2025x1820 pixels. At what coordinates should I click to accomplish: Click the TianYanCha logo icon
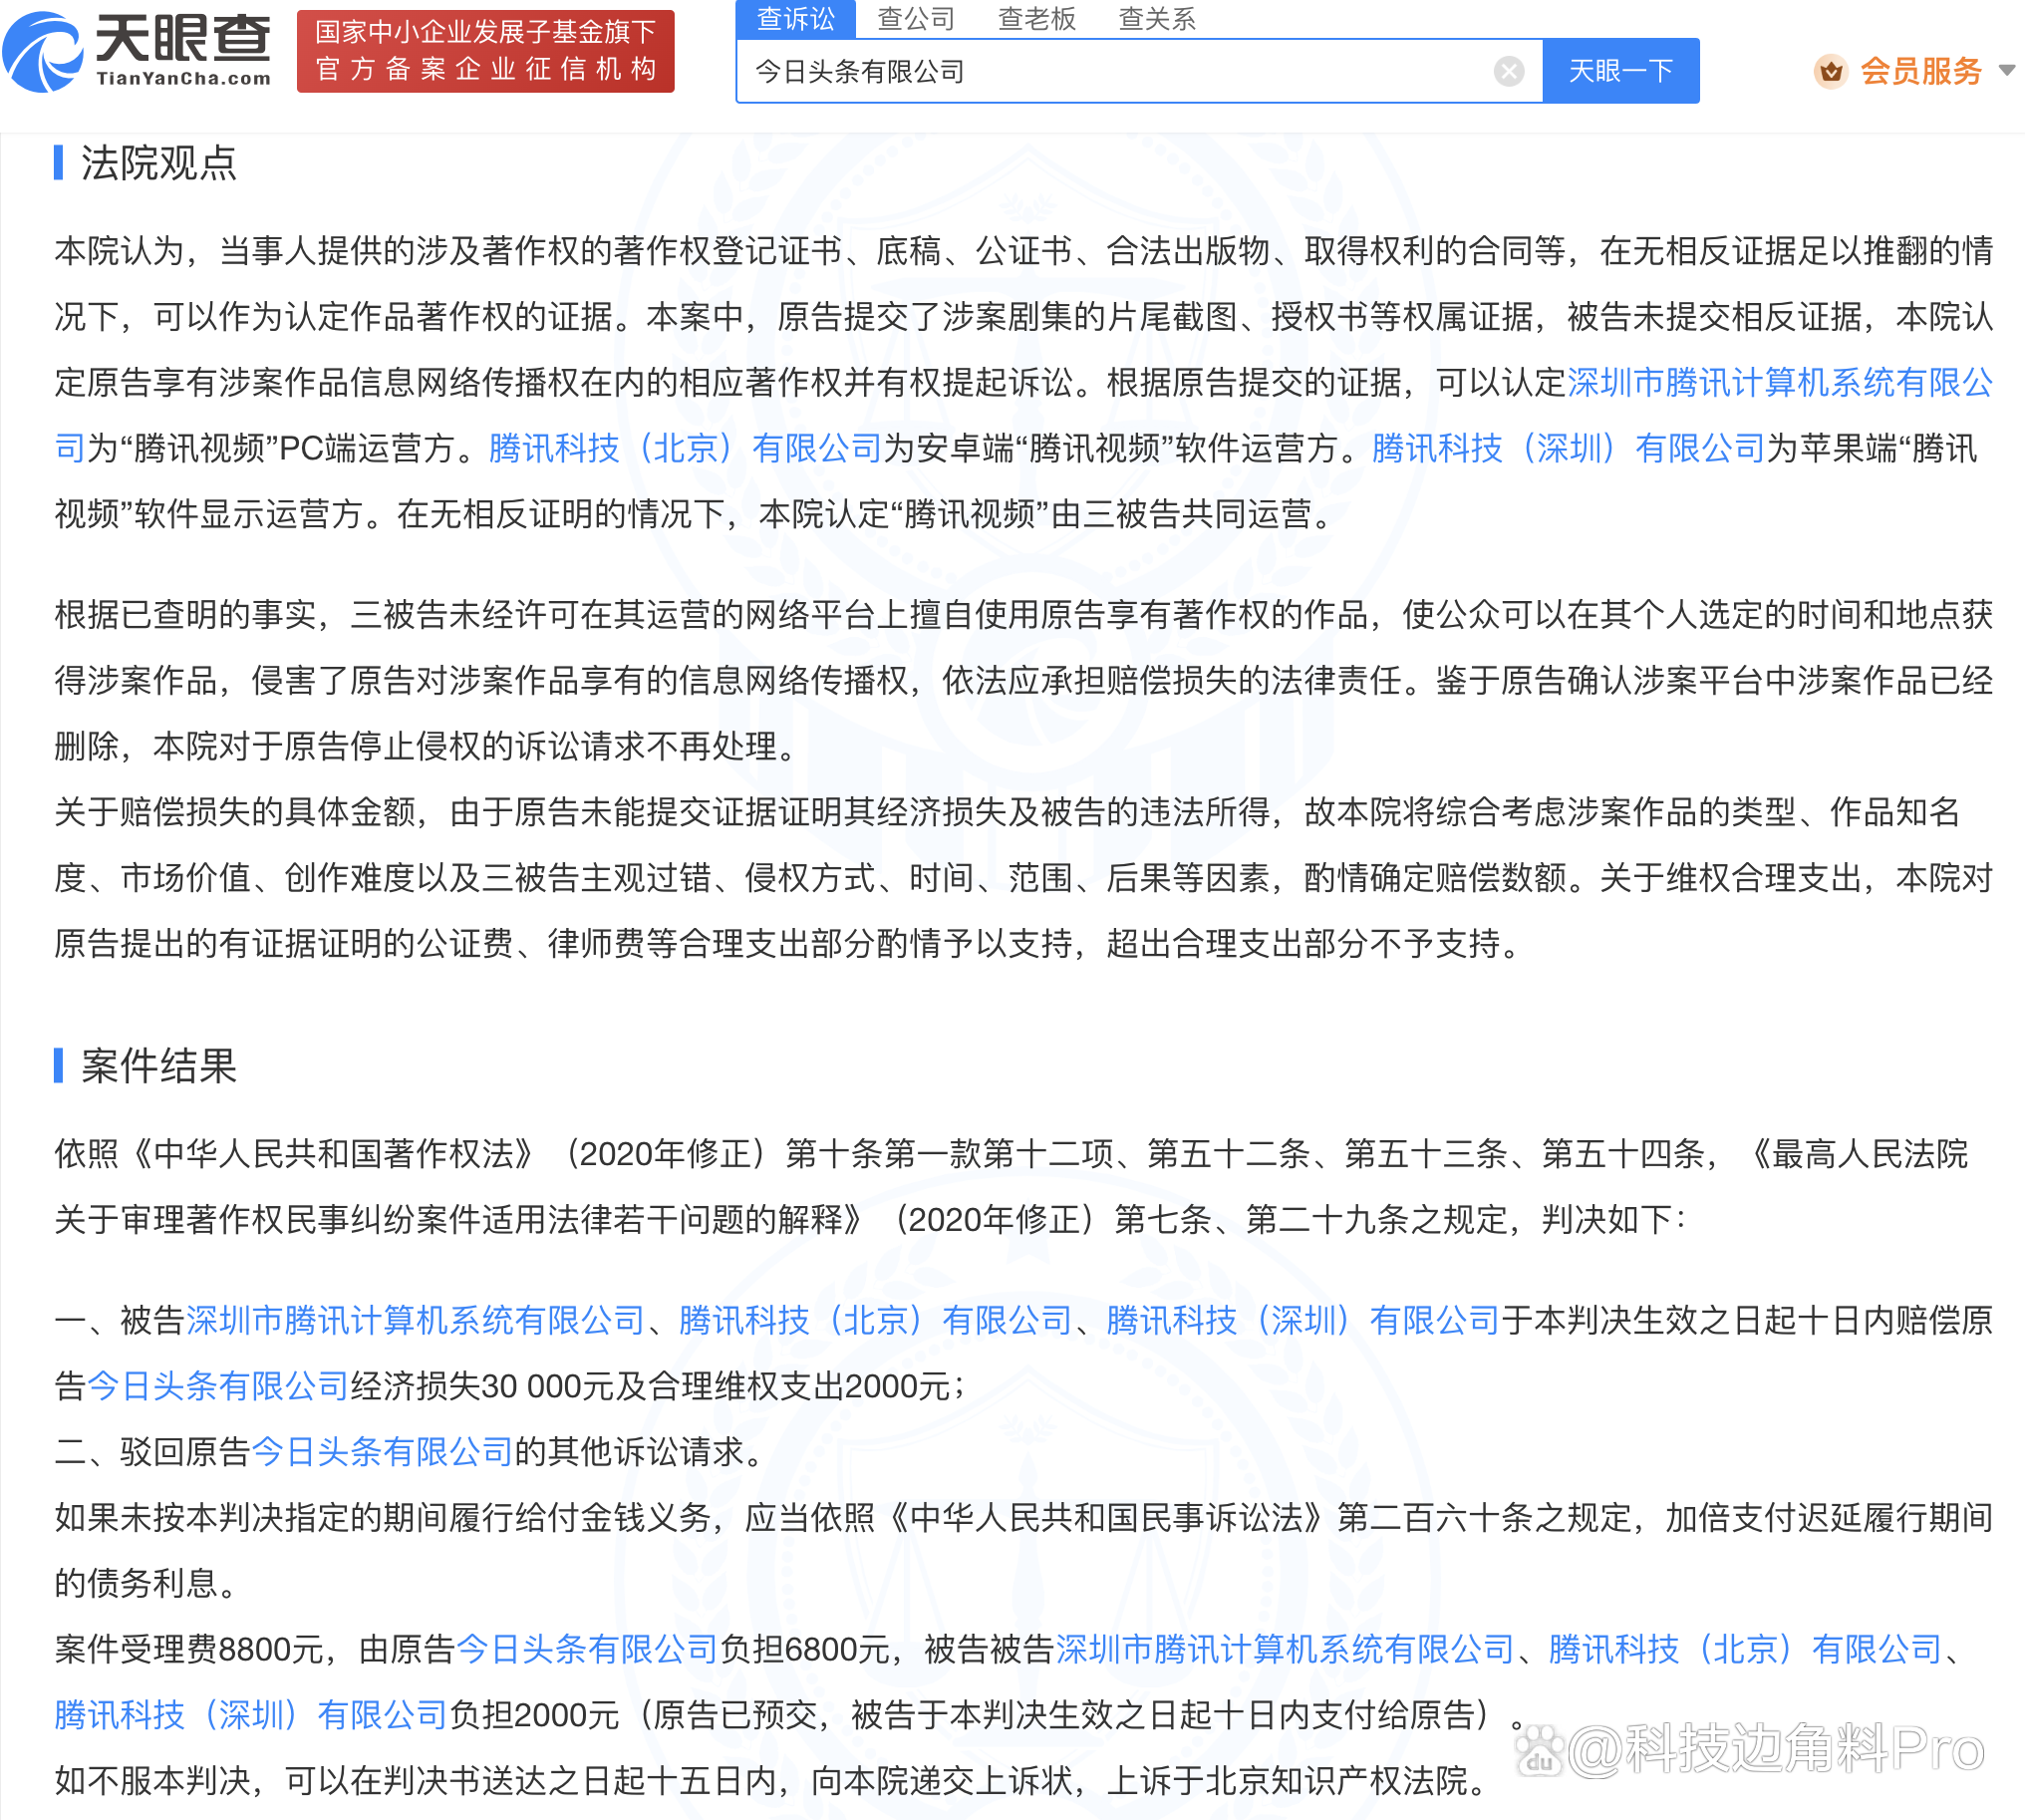(42, 52)
